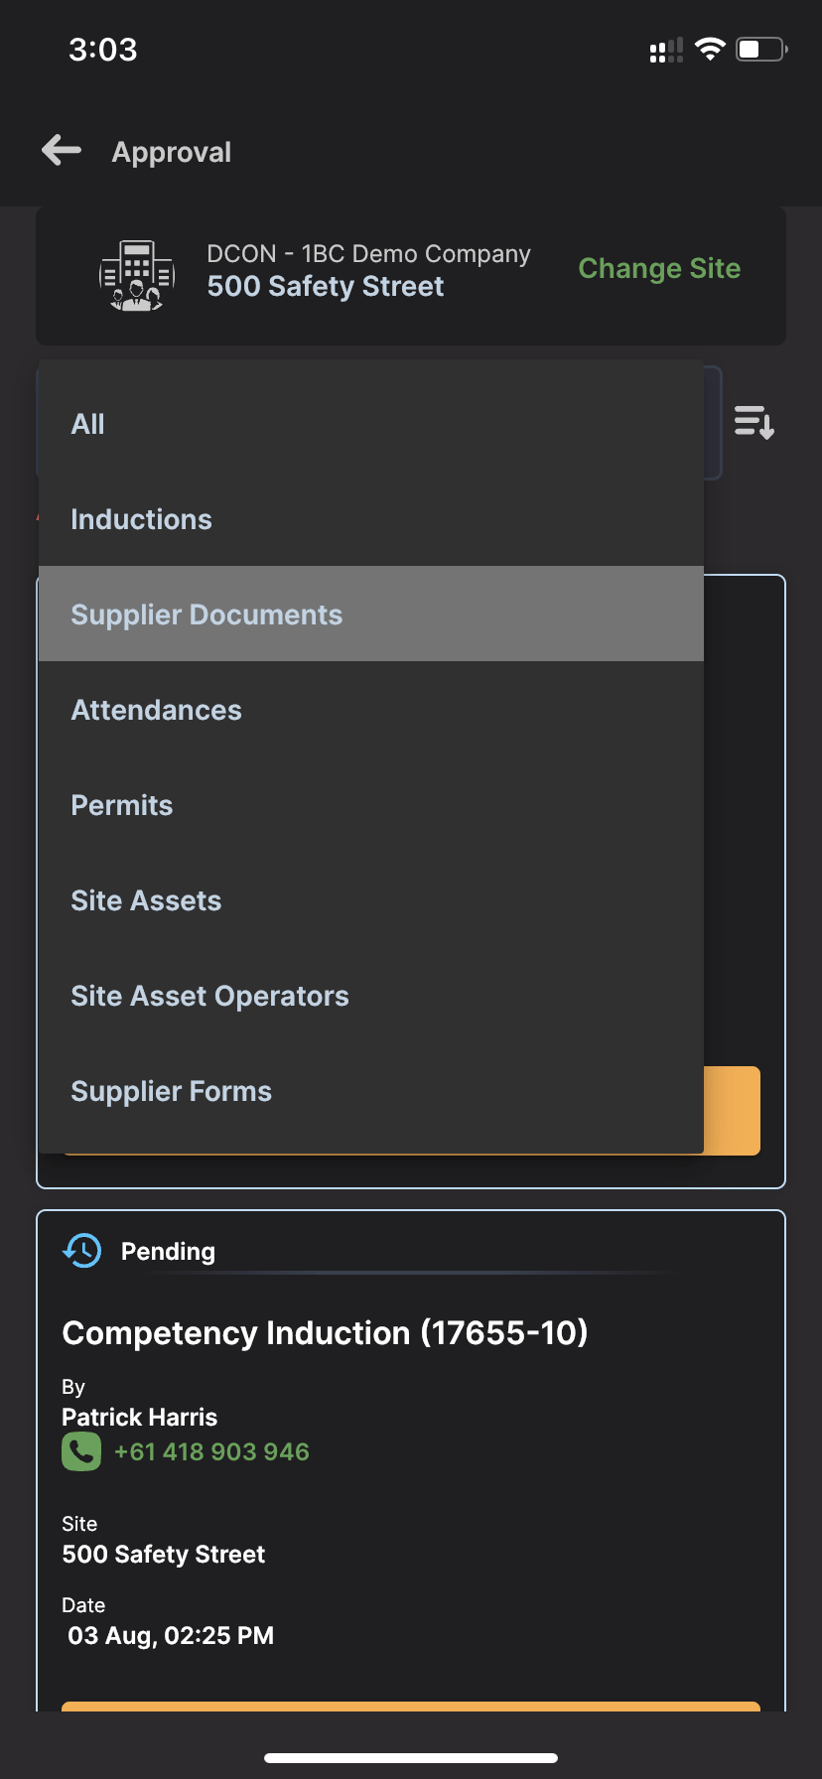The height and width of the screenshot is (1779, 822).
Task: Choose Site Assets filter
Action: click(146, 900)
